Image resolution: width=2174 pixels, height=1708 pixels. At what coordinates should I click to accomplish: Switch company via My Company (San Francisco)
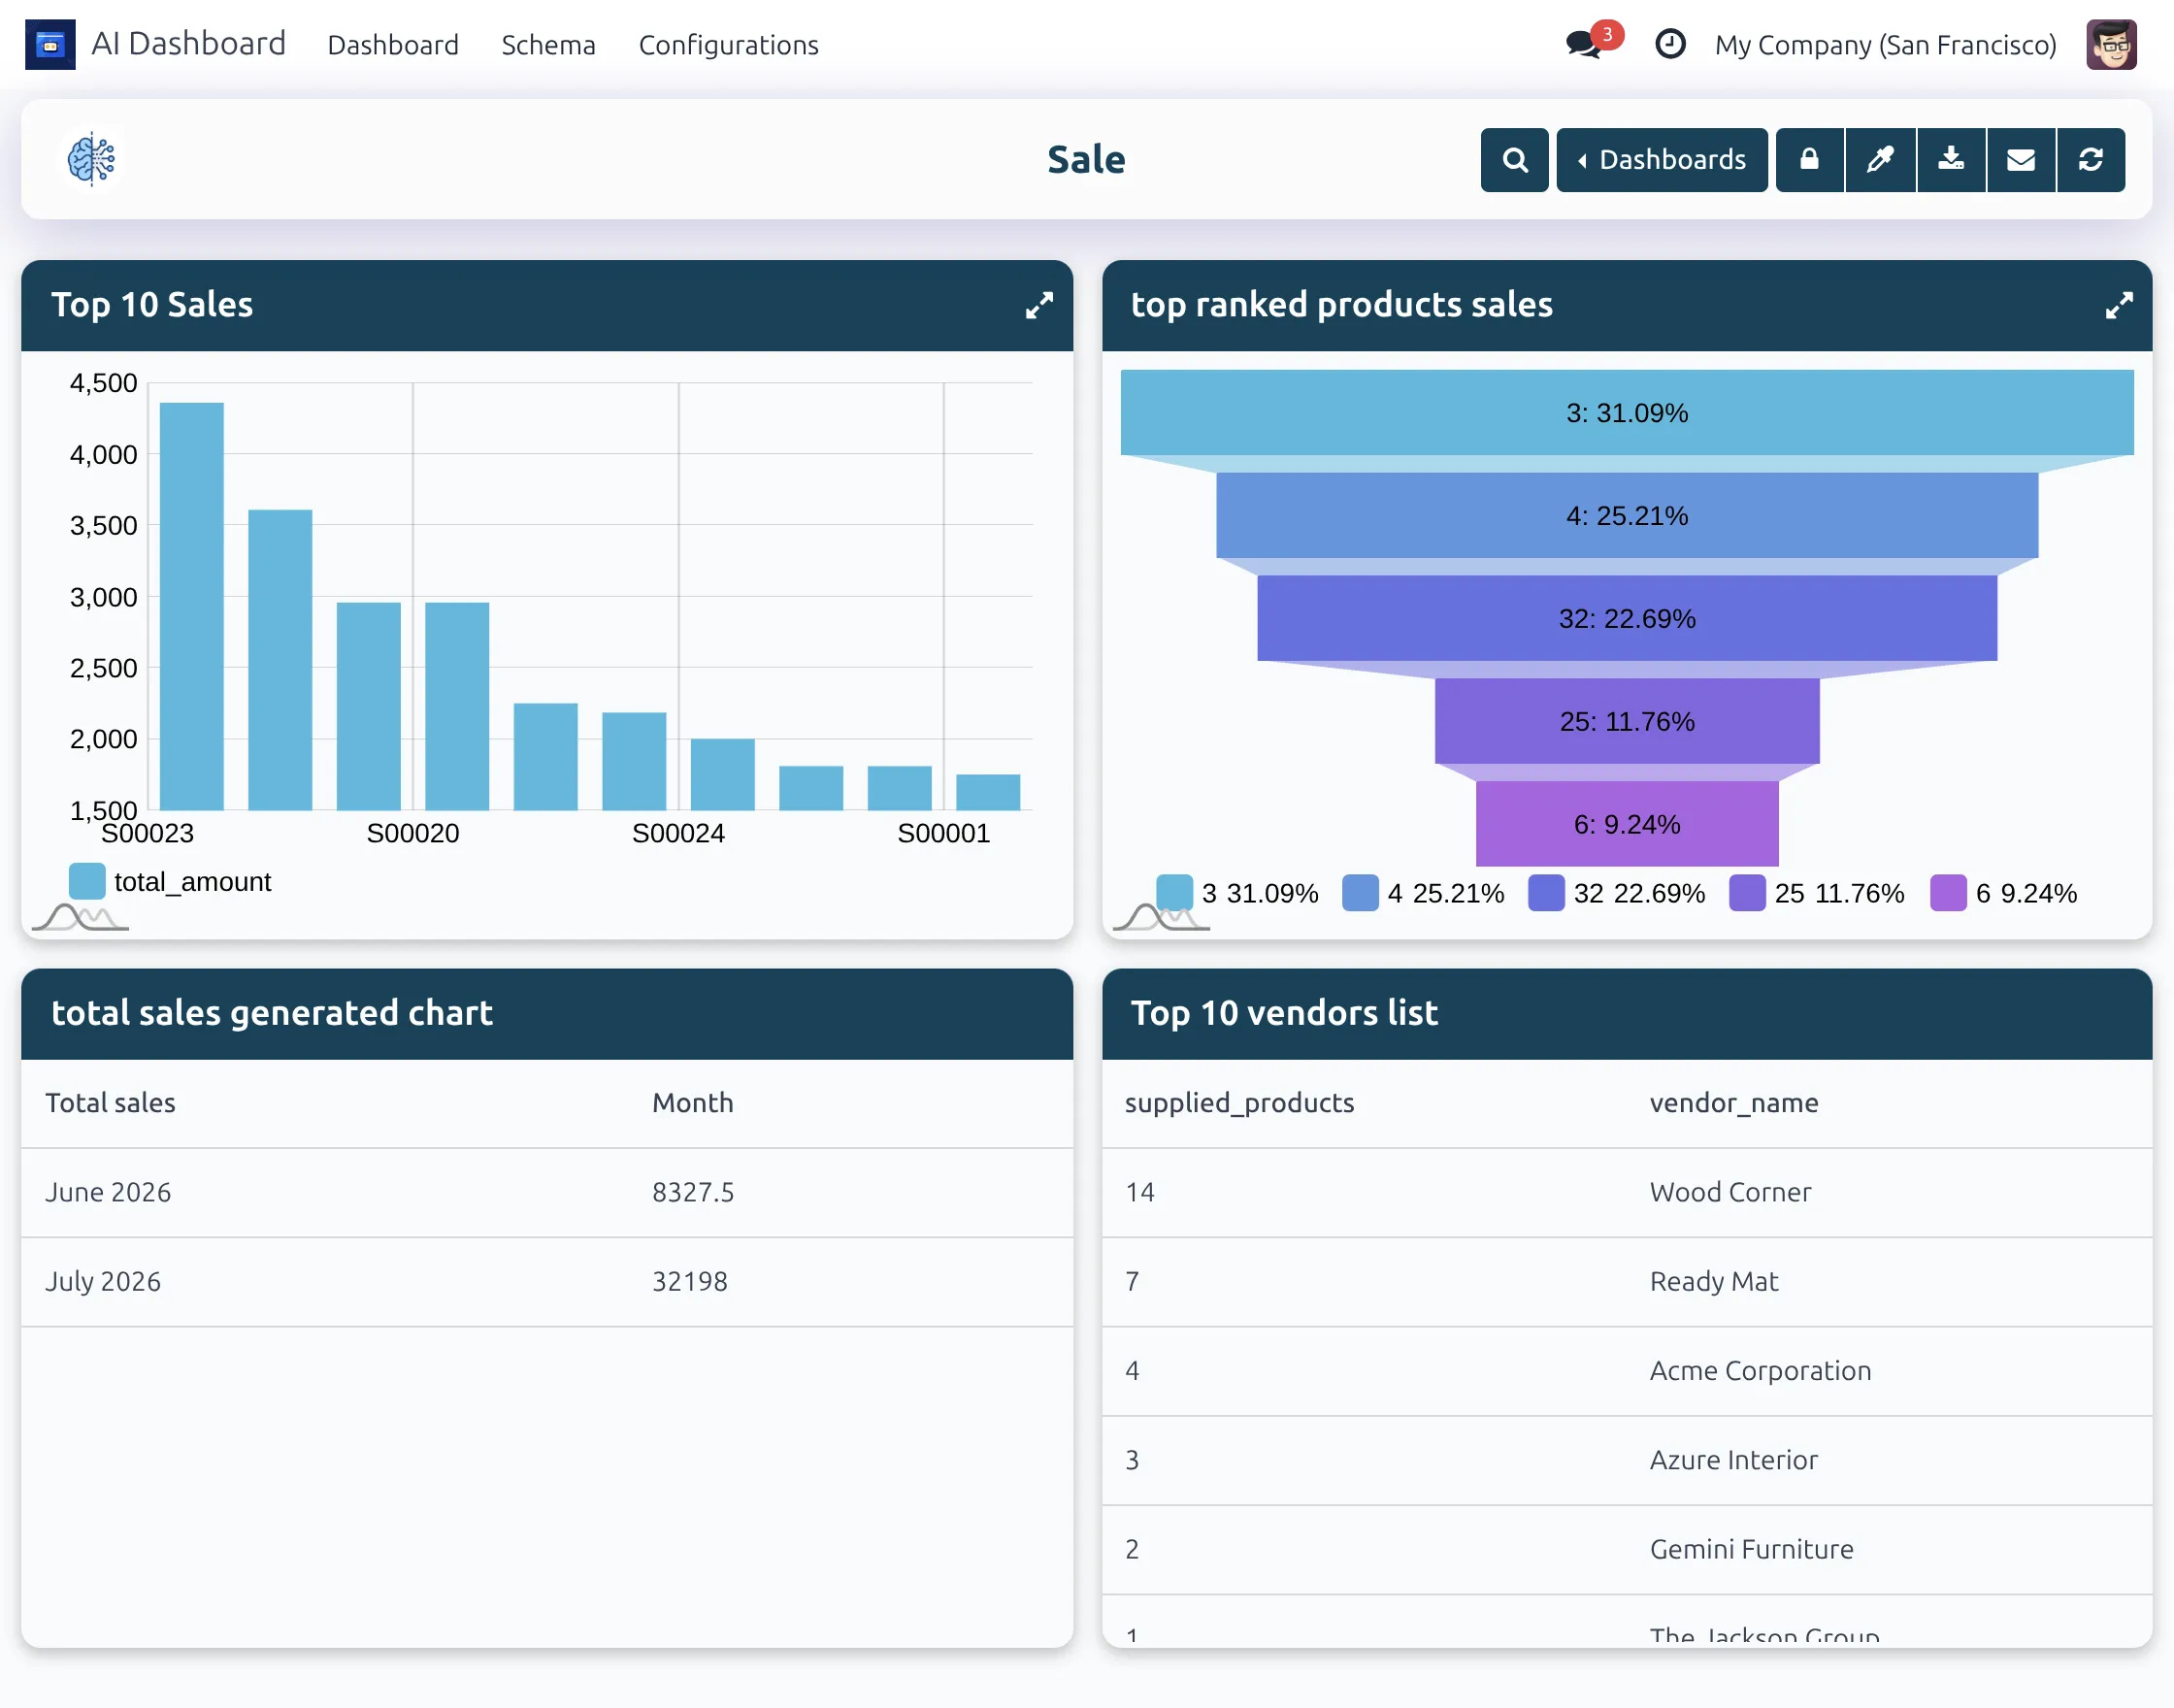click(1885, 45)
